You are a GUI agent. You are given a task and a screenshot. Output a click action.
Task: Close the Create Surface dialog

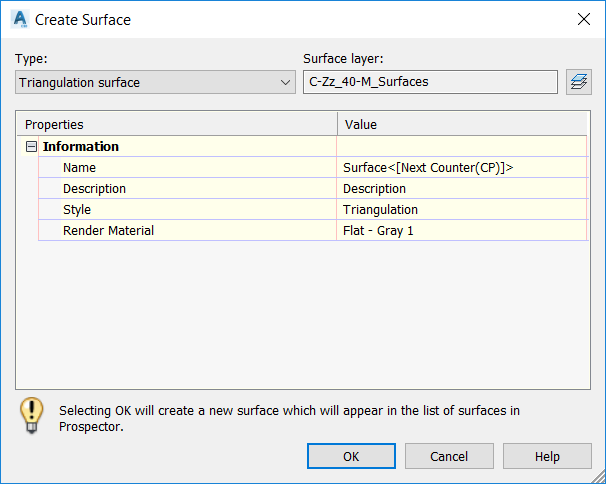pos(583,19)
